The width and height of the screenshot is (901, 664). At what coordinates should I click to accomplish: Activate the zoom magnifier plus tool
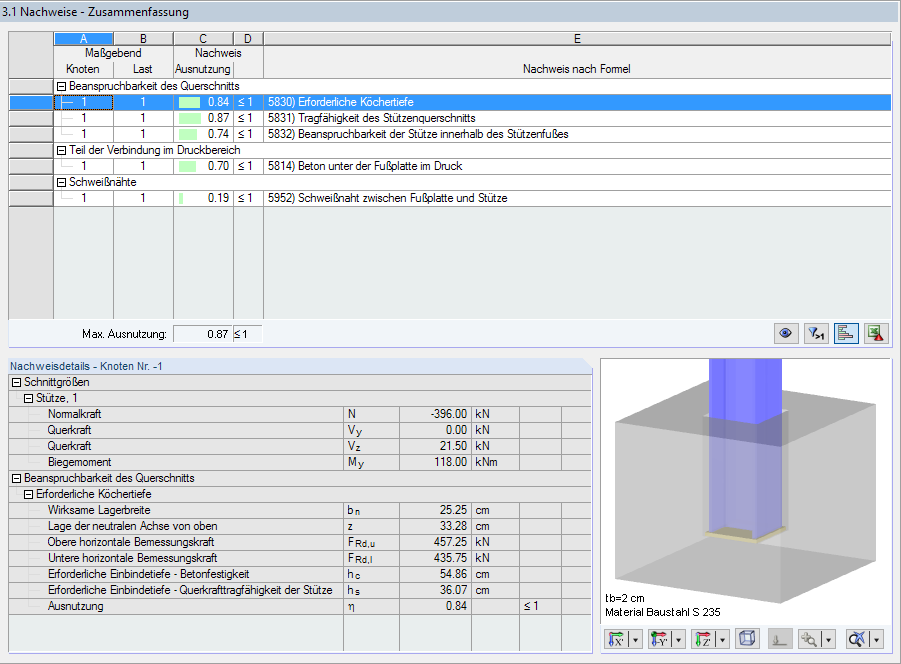810,639
